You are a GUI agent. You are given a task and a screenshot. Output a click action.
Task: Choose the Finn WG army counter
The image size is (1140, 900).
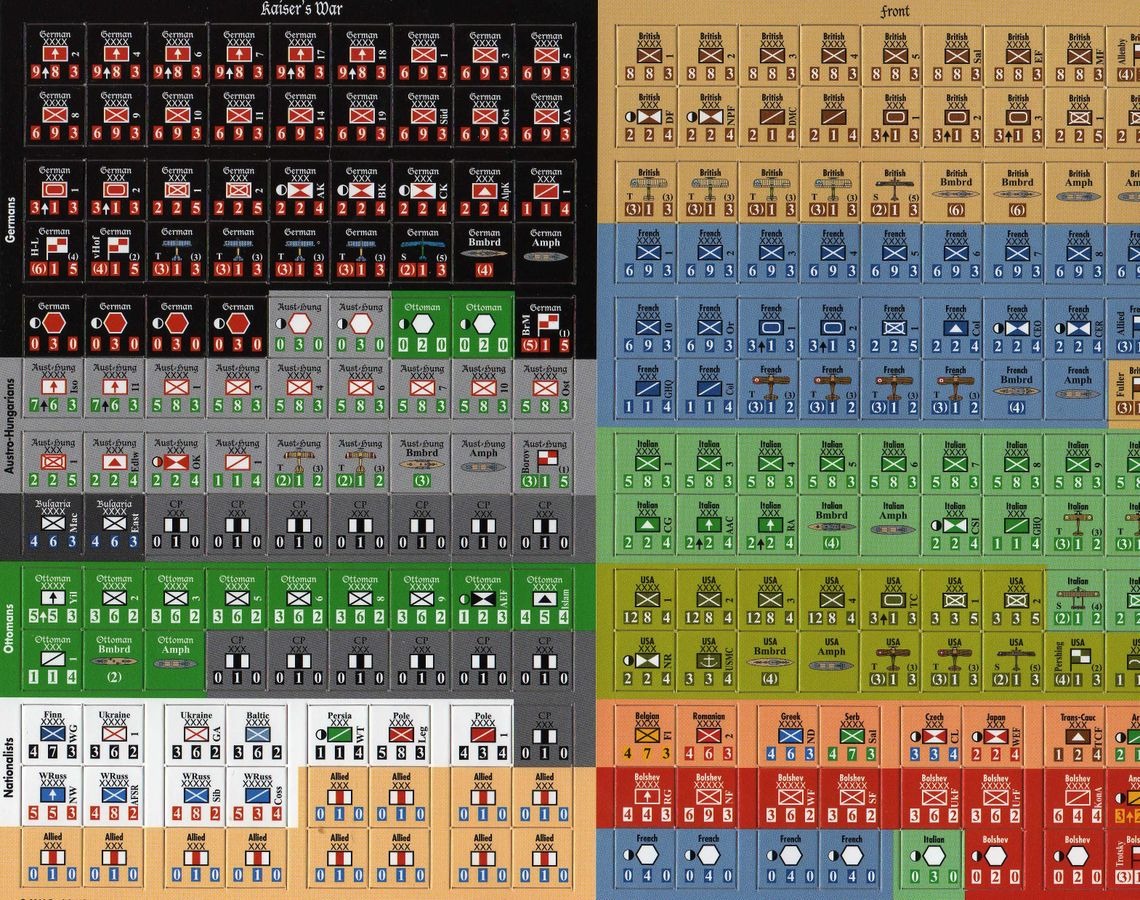click(54, 735)
